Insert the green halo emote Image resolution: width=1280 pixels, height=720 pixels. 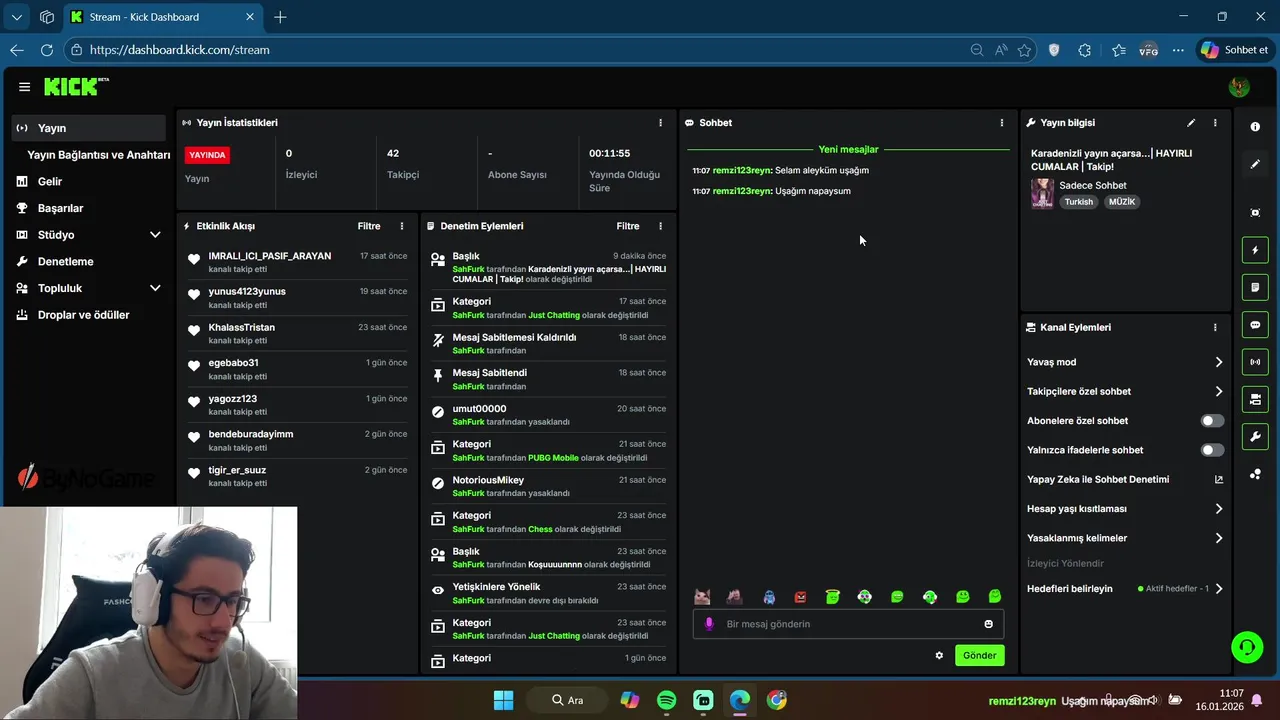pyautogui.click(x=832, y=597)
